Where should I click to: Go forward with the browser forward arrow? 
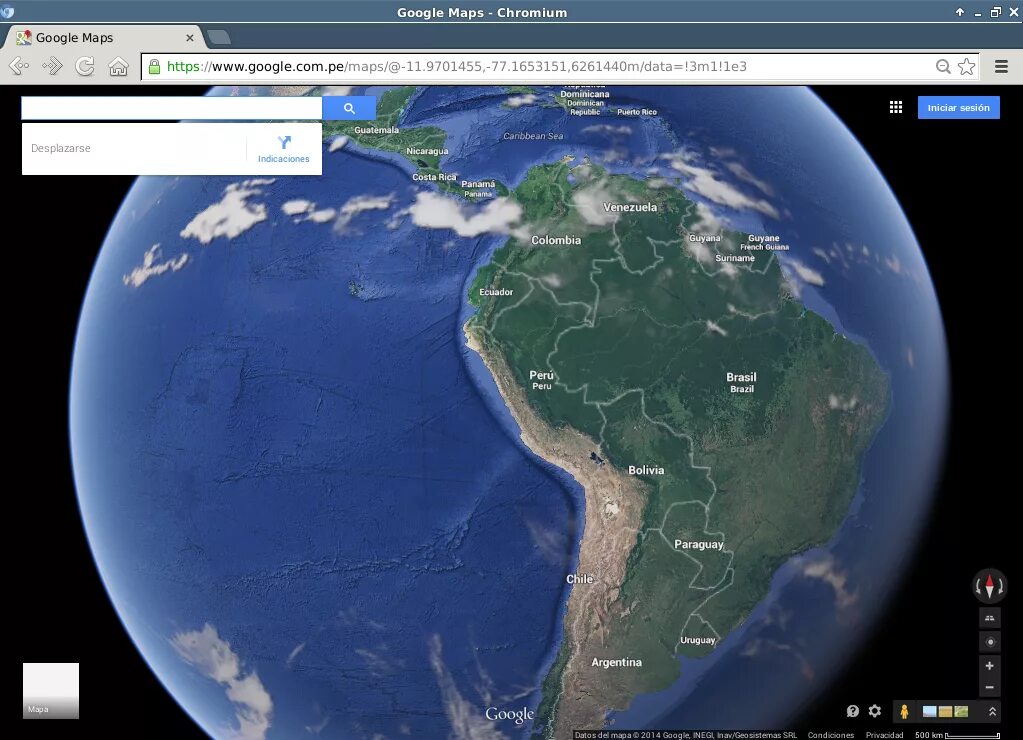(52, 66)
